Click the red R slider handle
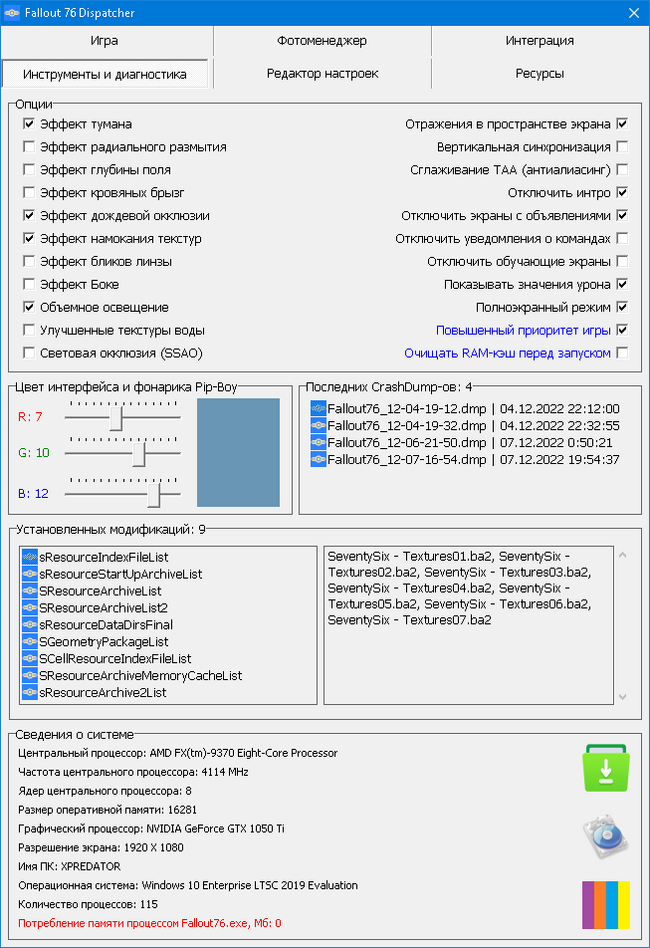This screenshot has height=948, width=650. pyautogui.click(x=115, y=418)
